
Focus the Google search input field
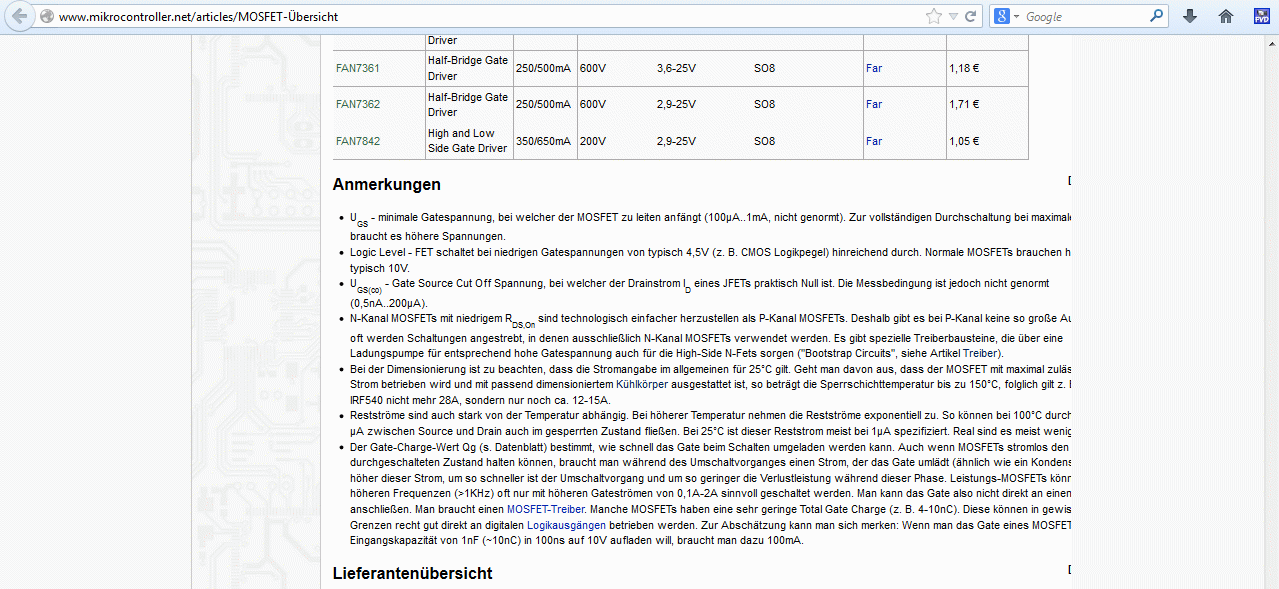coord(1085,16)
